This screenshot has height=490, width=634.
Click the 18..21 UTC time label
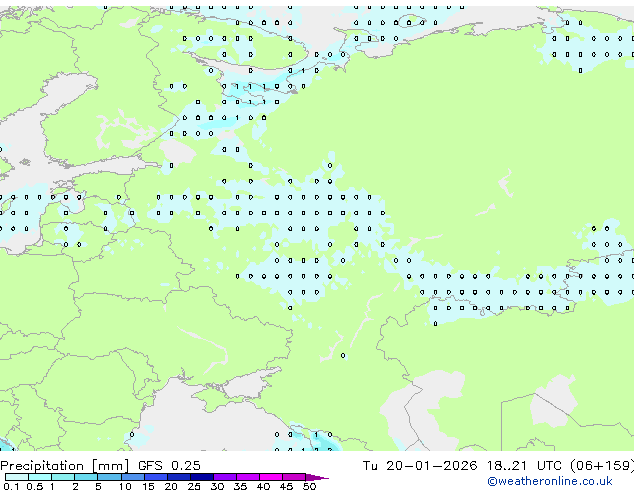(x=524, y=466)
